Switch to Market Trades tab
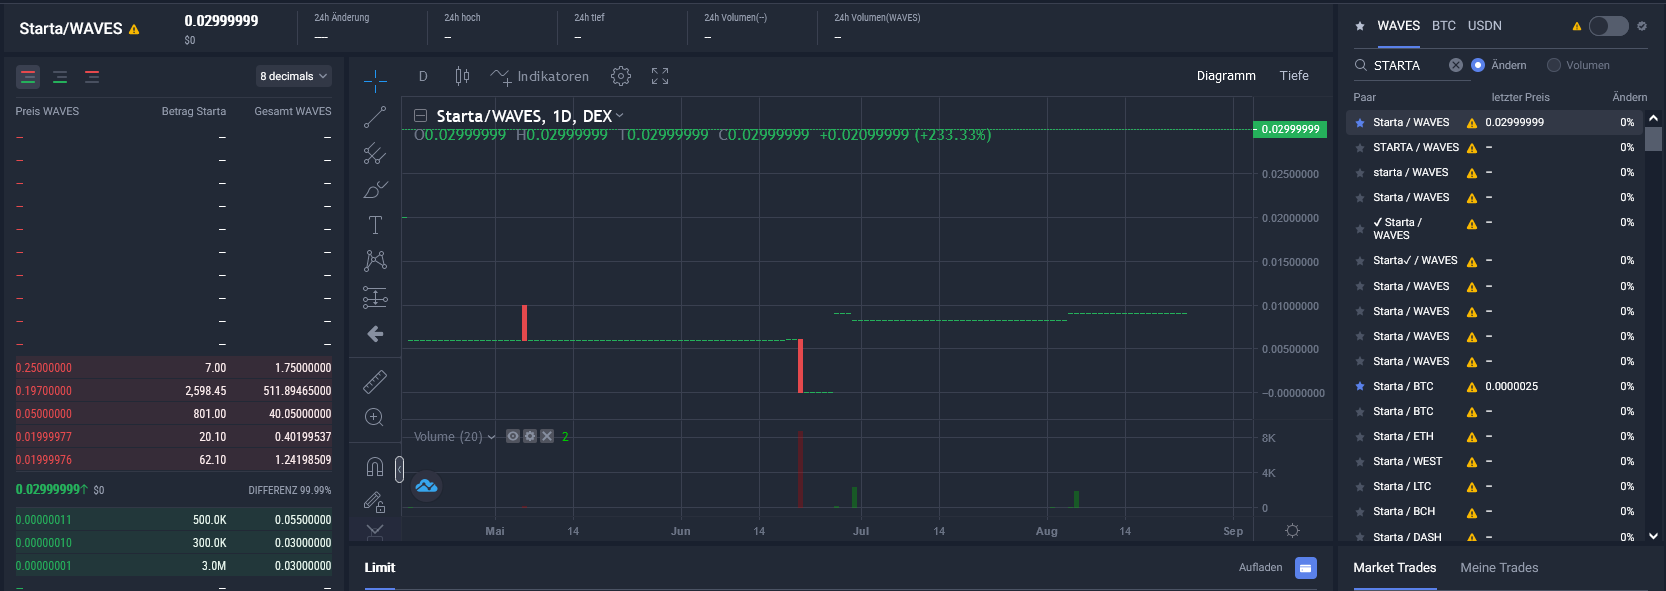Screen dimensions: 1666x591 pyautogui.click(x=1394, y=568)
